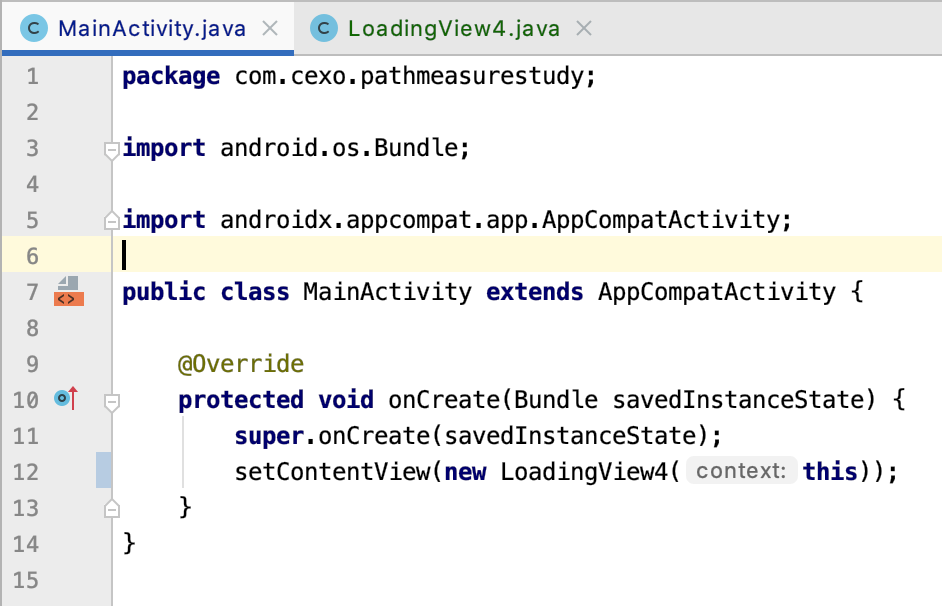Close the LoadingView4.java tab
The height and width of the screenshot is (606, 942).
[584, 28]
